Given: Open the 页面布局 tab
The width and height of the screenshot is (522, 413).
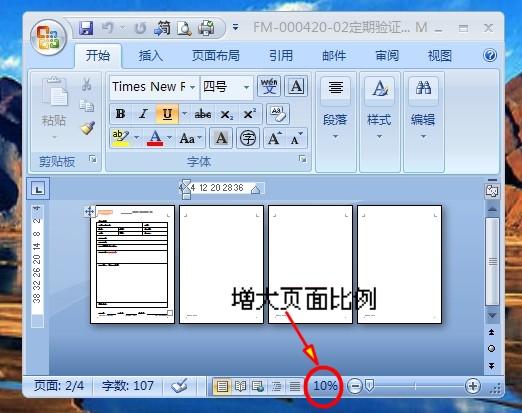Looking at the screenshot, I should [216, 55].
